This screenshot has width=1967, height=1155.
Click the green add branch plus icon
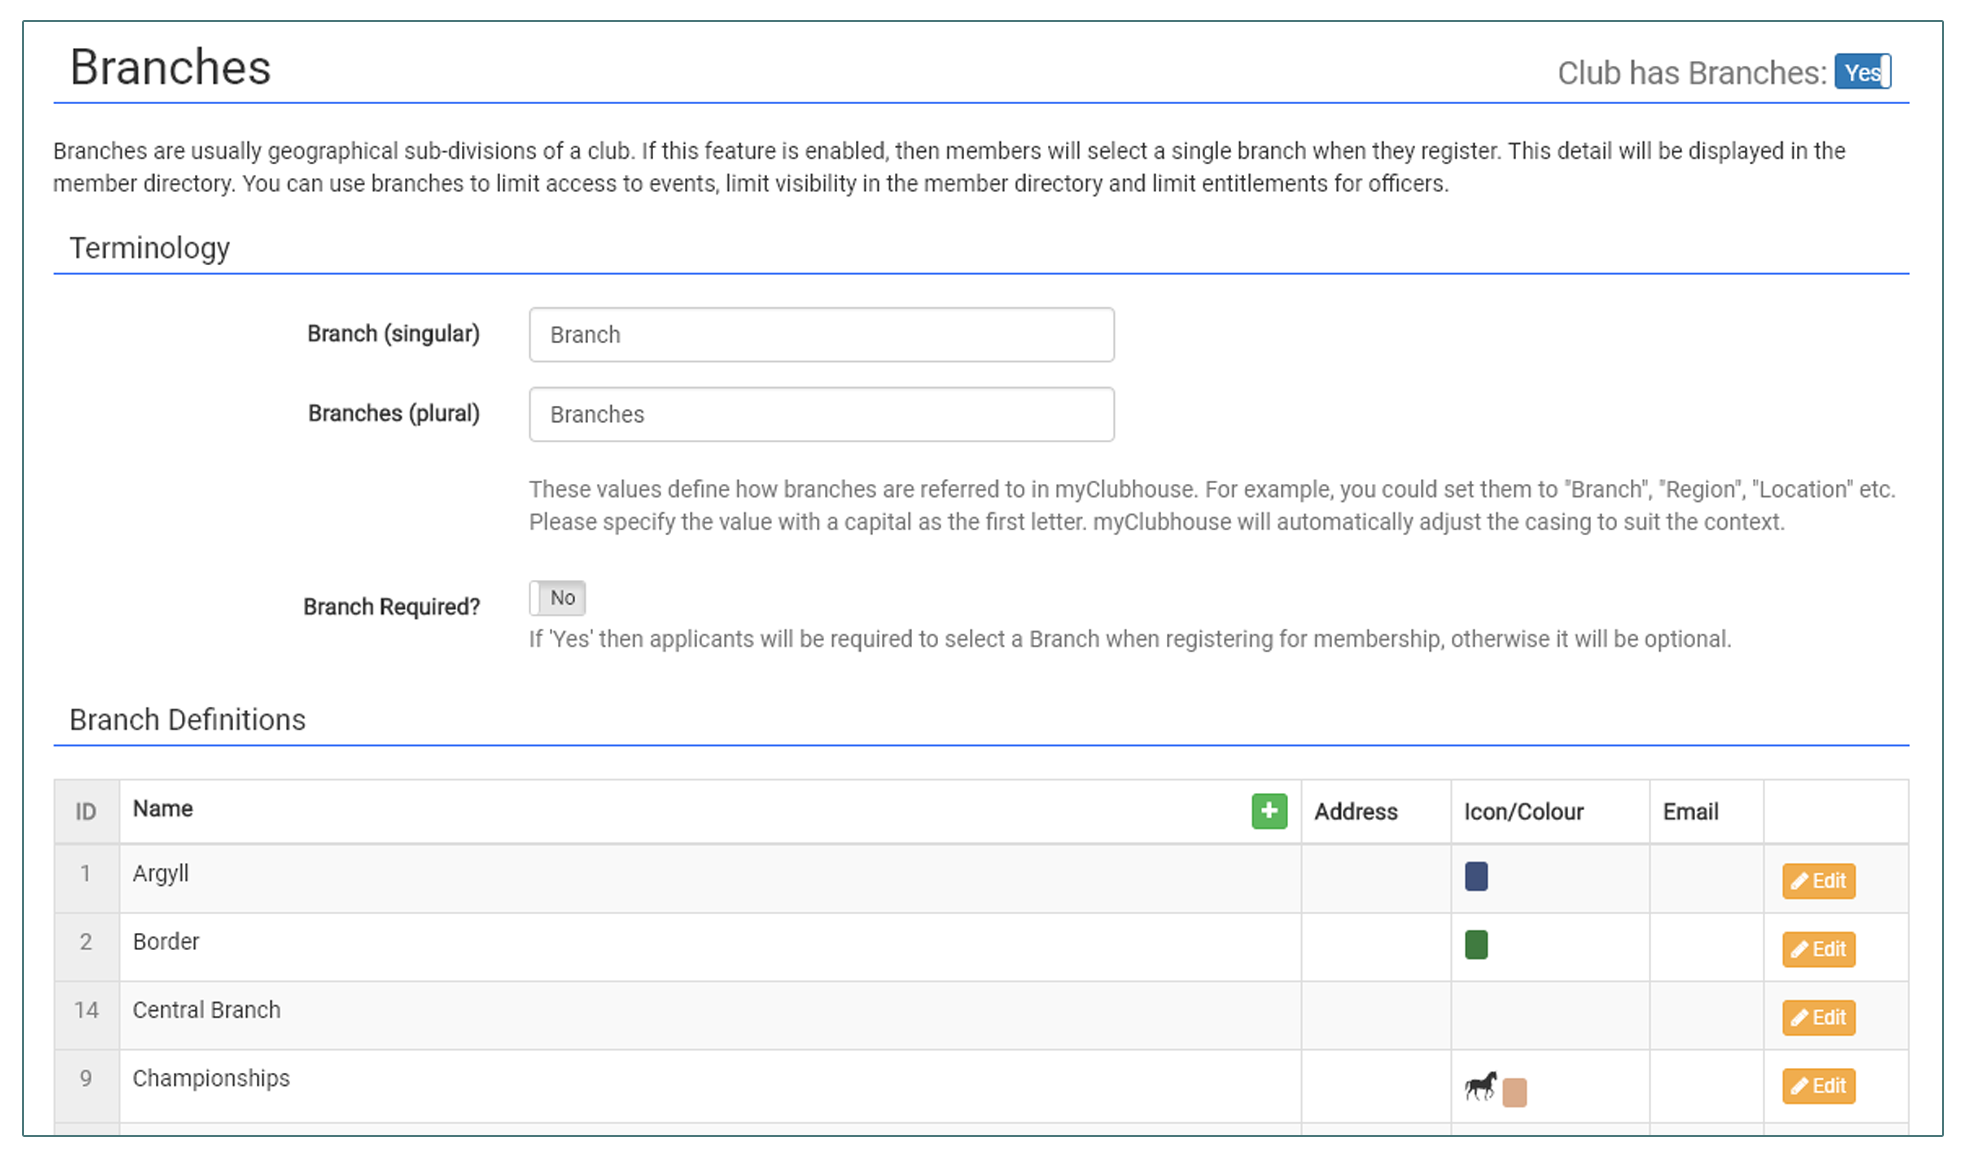point(1269,811)
